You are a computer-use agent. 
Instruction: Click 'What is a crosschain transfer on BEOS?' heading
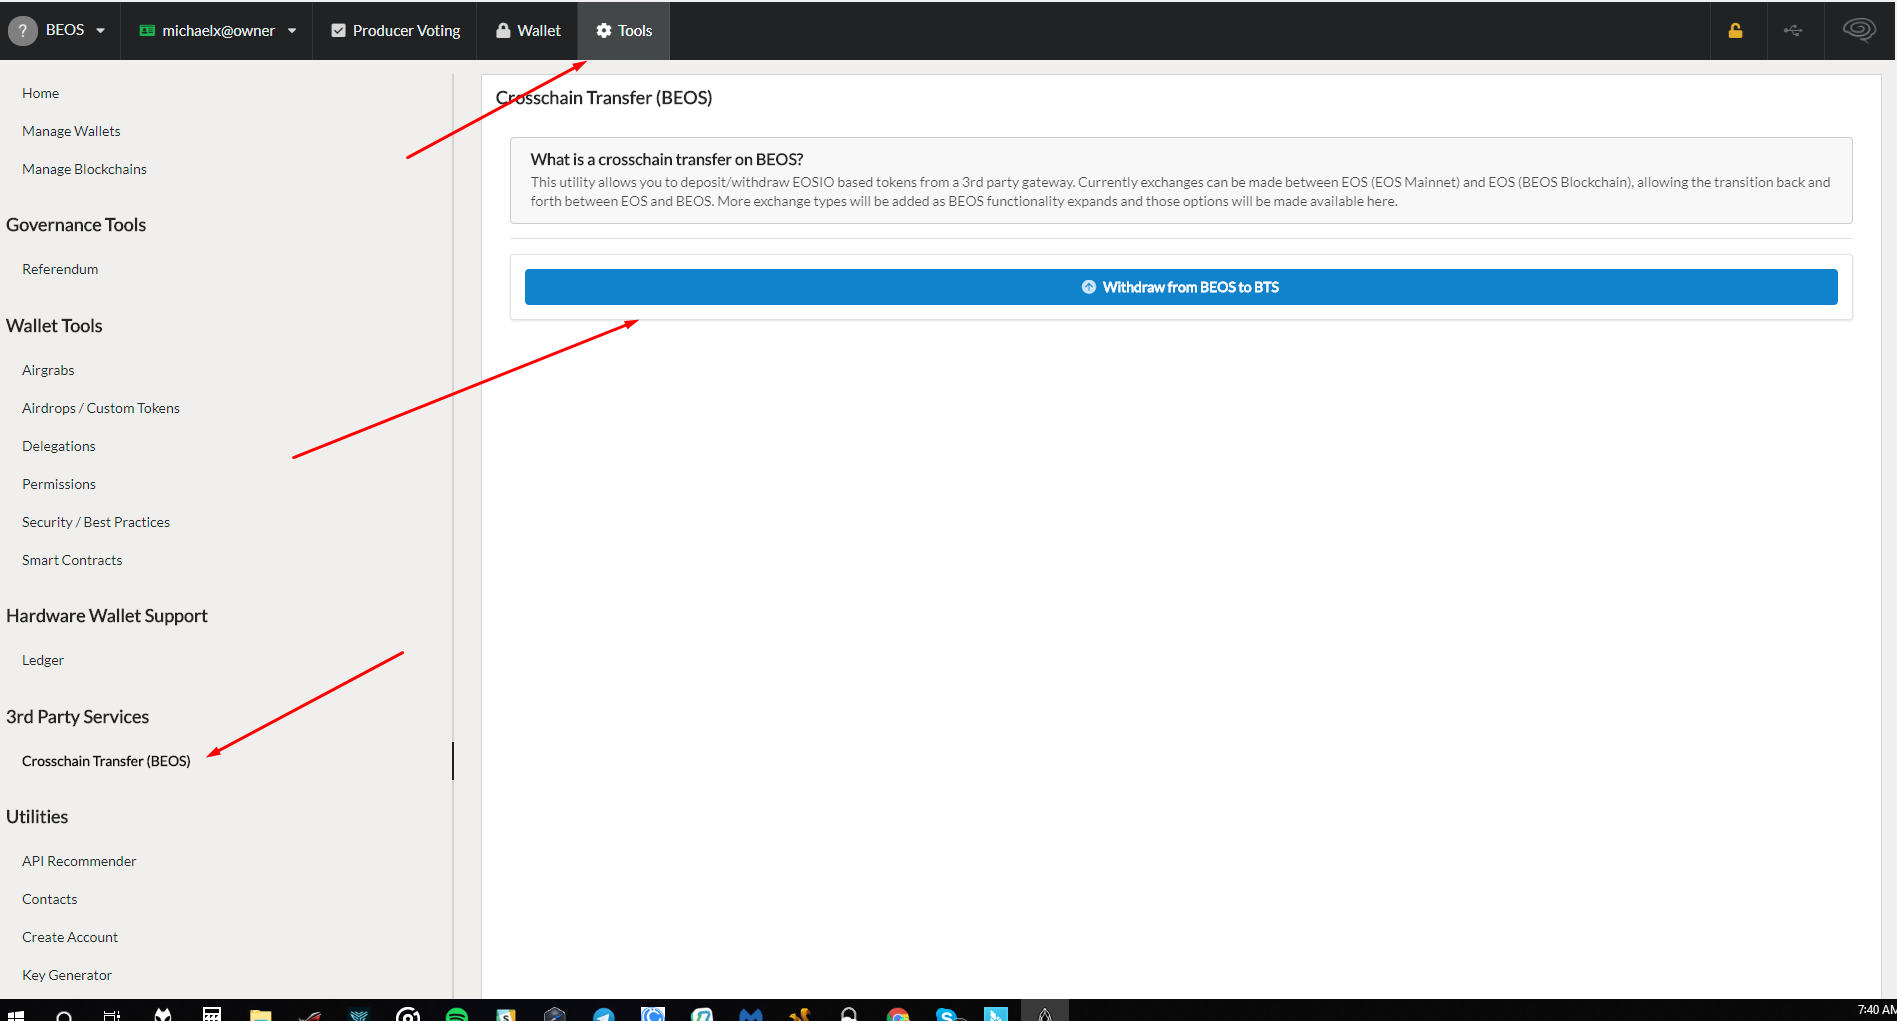(x=667, y=159)
